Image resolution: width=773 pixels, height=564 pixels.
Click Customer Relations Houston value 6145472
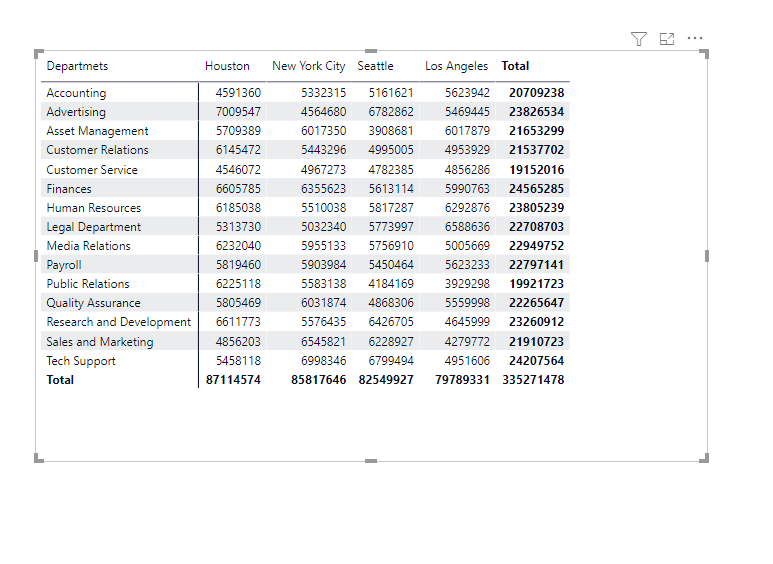tap(238, 150)
